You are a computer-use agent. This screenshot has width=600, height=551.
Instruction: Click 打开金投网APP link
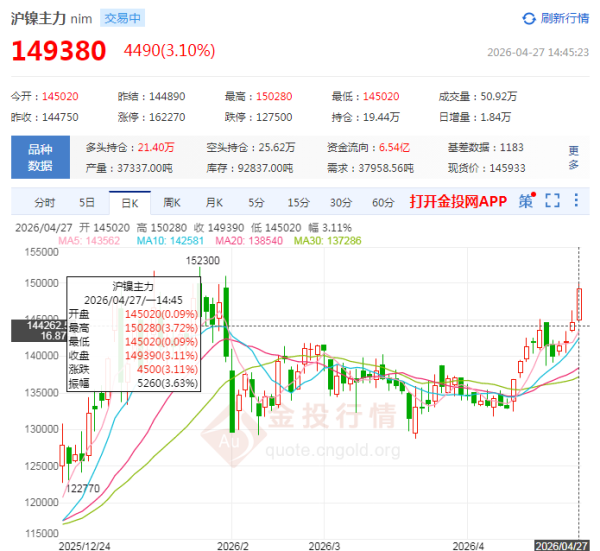click(458, 201)
